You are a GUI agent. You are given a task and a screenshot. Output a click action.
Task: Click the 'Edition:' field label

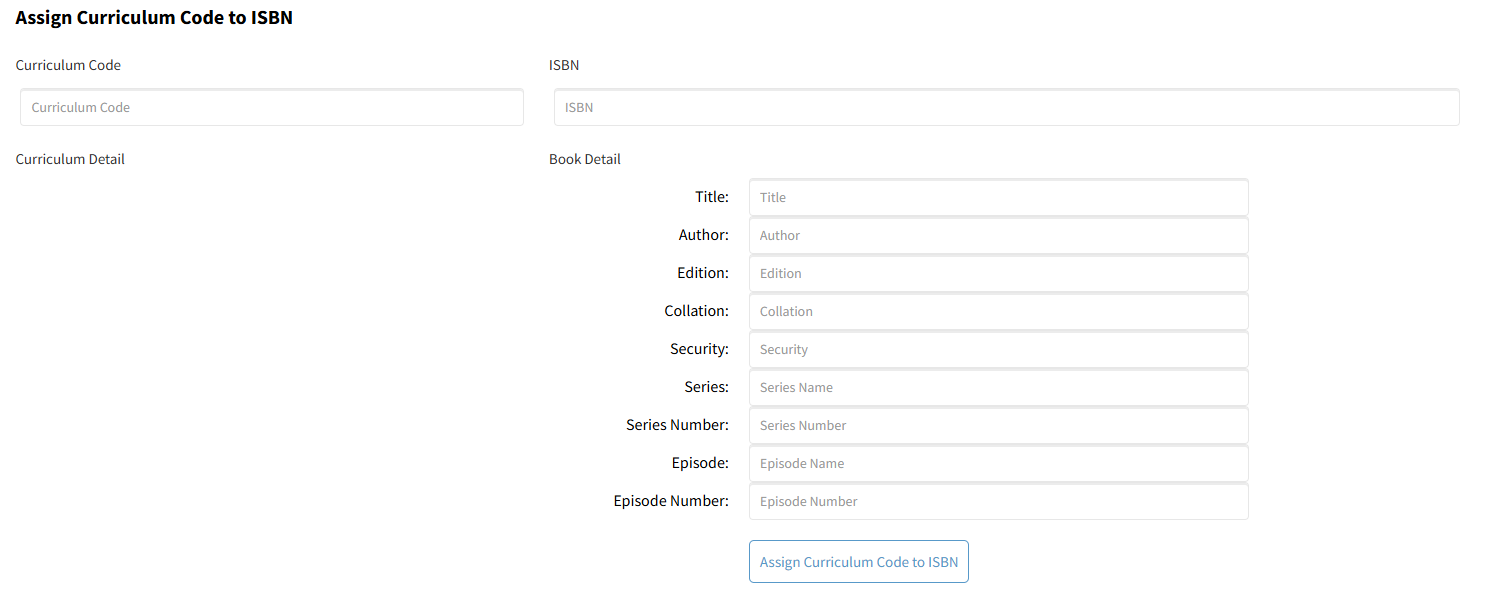pyautogui.click(x=703, y=273)
